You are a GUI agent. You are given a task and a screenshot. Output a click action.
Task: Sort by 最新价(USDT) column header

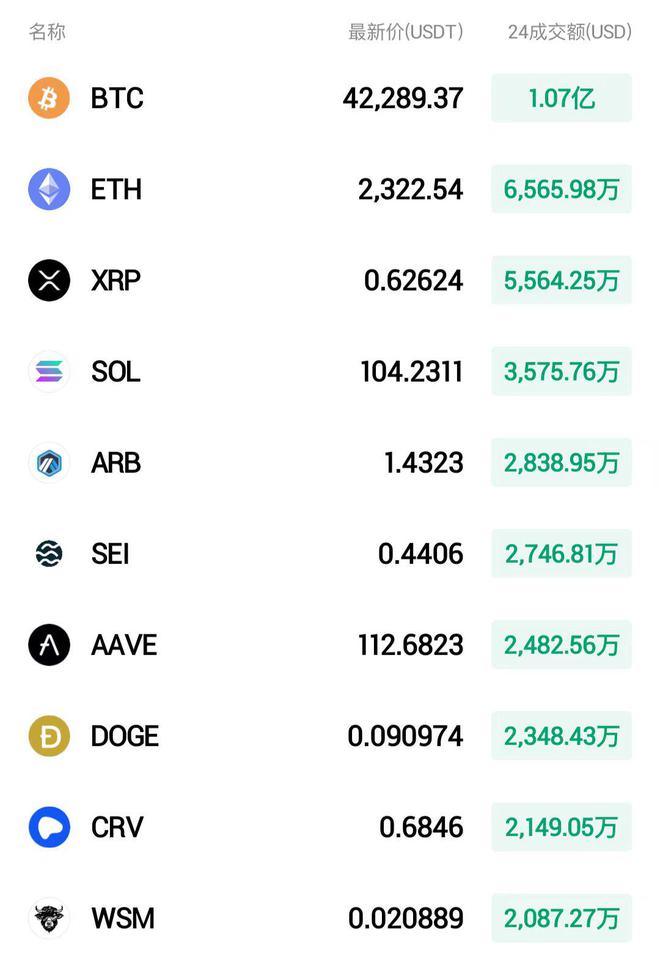point(405,32)
